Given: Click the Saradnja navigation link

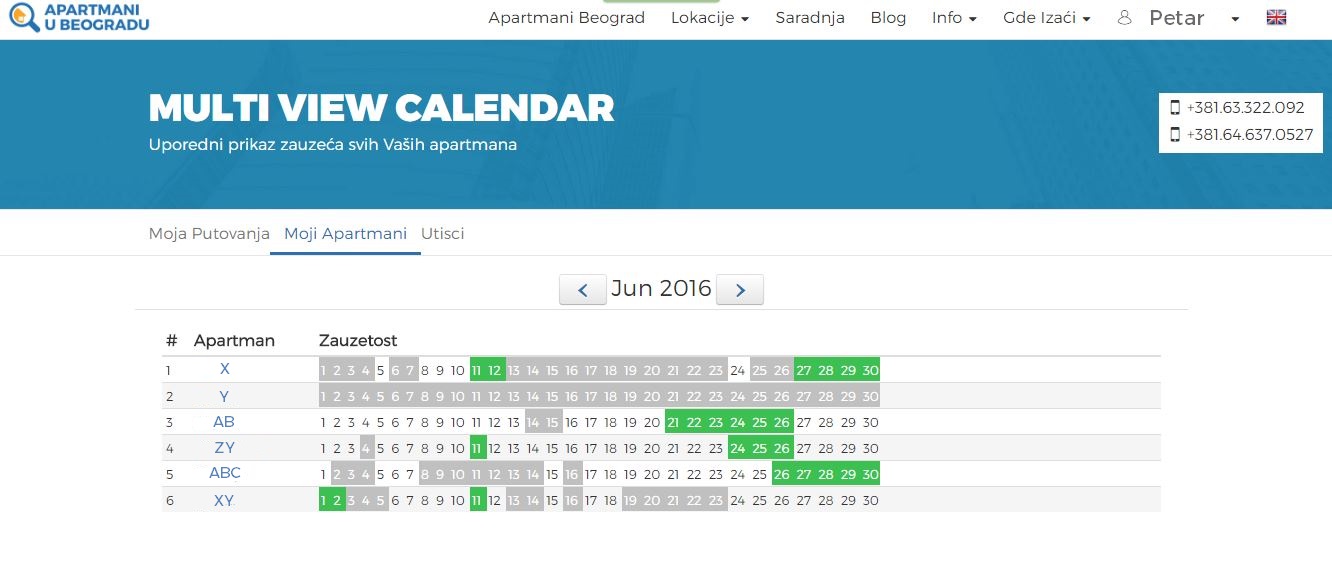Looking at the screenshot, I should coord(810,18).
